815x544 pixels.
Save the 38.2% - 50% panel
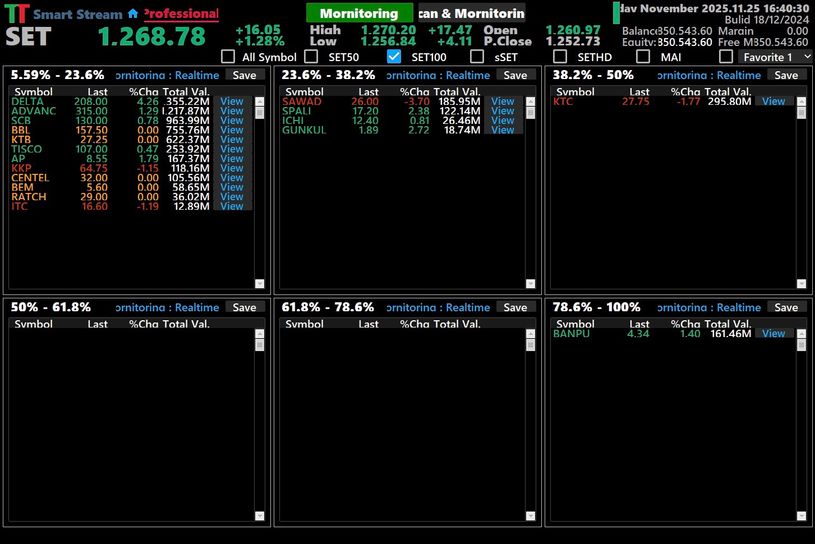[x=786, y=75]
